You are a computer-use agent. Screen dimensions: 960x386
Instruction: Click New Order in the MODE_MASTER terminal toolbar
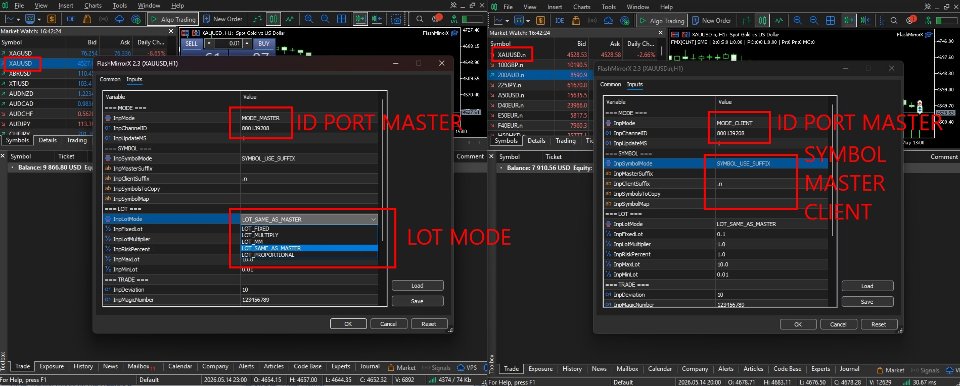(222, 20)
